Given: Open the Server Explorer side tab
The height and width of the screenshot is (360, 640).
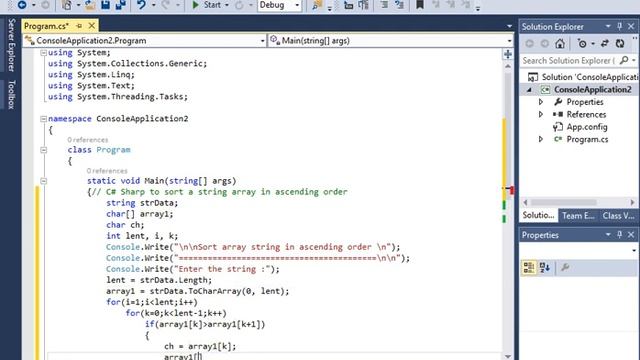Looking at the screenshot, I should pos(11,45).
